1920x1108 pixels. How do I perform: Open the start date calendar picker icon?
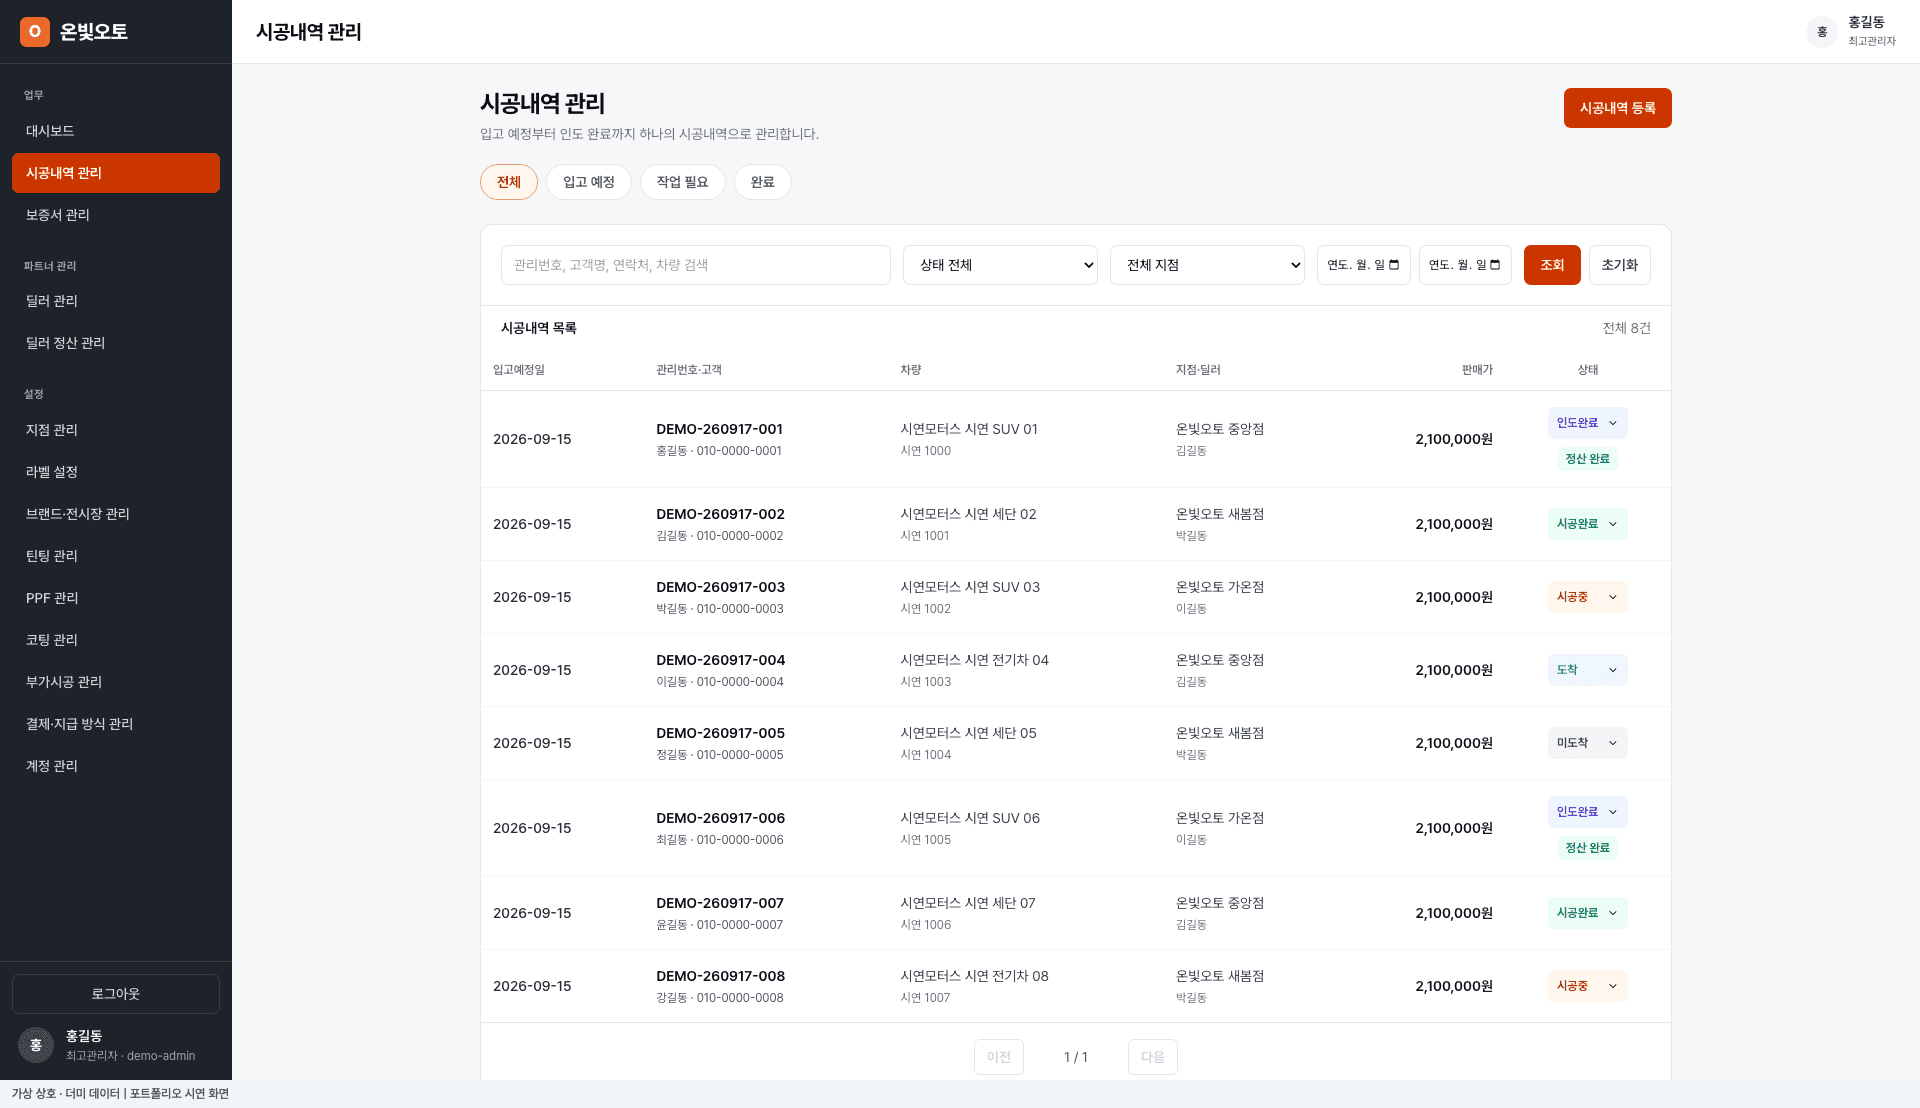(x=1394, y=265)
